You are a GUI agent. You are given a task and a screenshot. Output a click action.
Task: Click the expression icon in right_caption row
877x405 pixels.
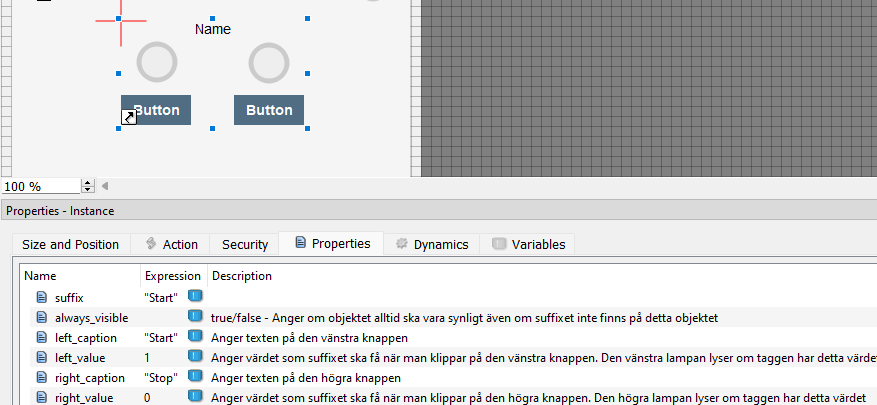tap(195, 377)
